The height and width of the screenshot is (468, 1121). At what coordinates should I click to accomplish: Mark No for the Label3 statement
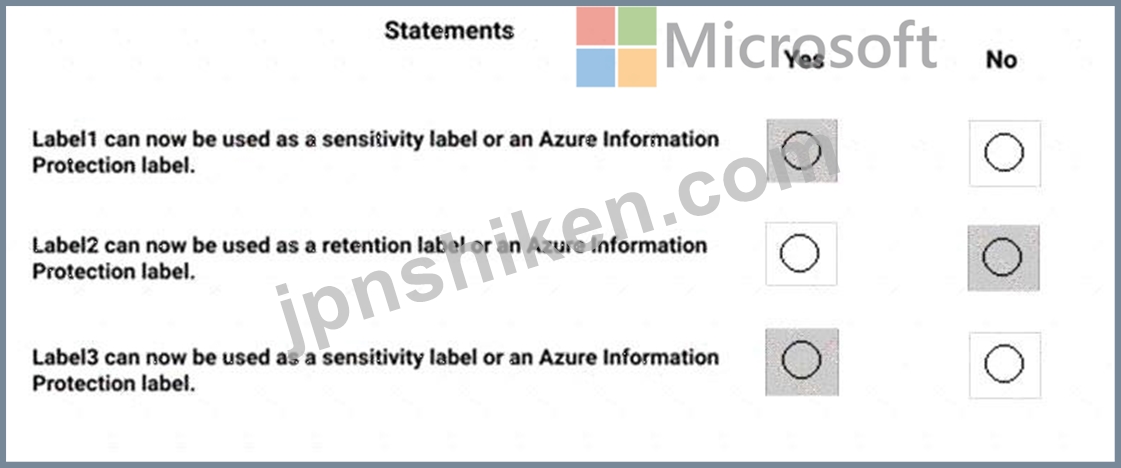tap(1004, 364)
